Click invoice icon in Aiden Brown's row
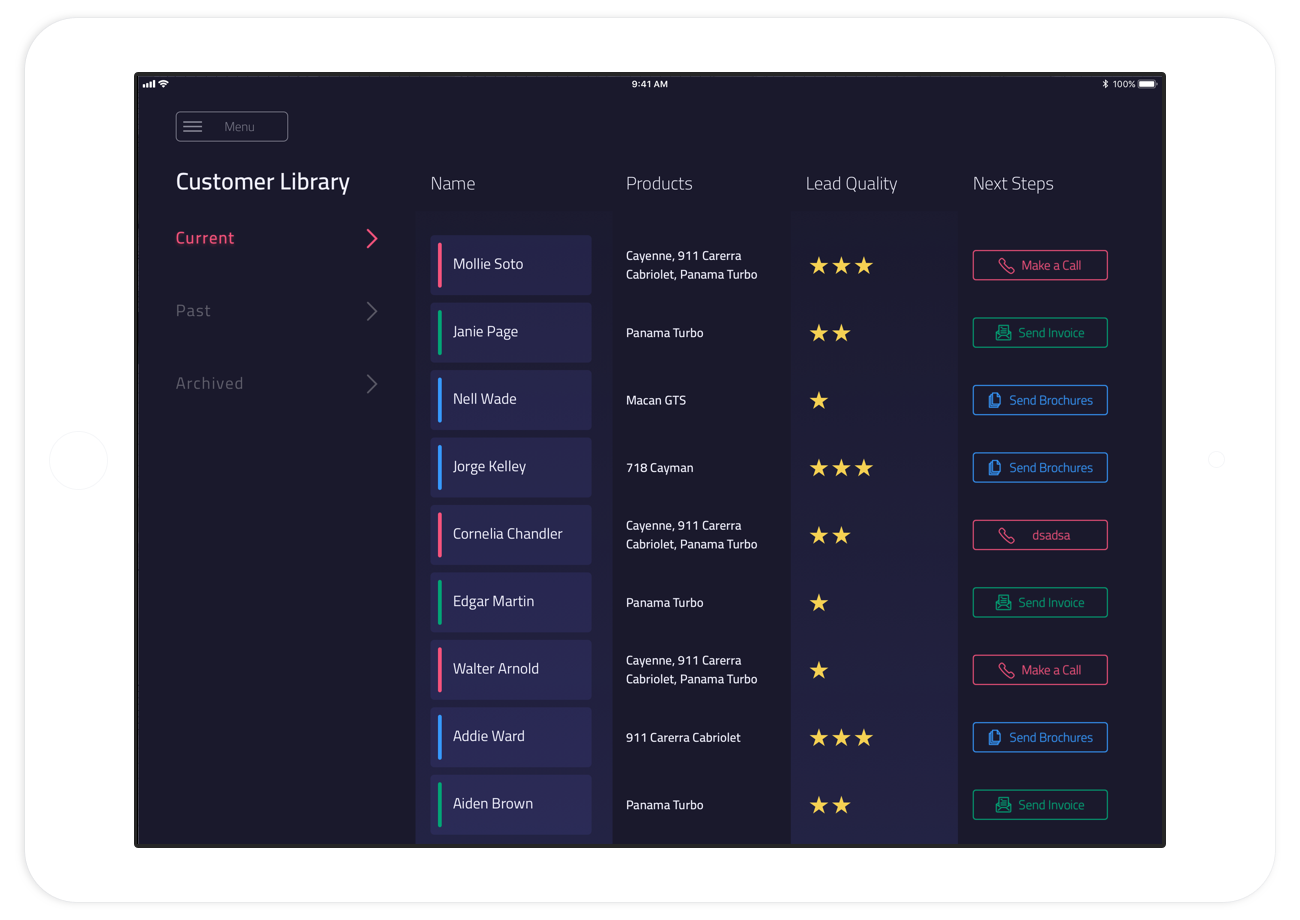Viewport: 1300px width, 920px height. pyautogui.click(x=1003, y=805)
